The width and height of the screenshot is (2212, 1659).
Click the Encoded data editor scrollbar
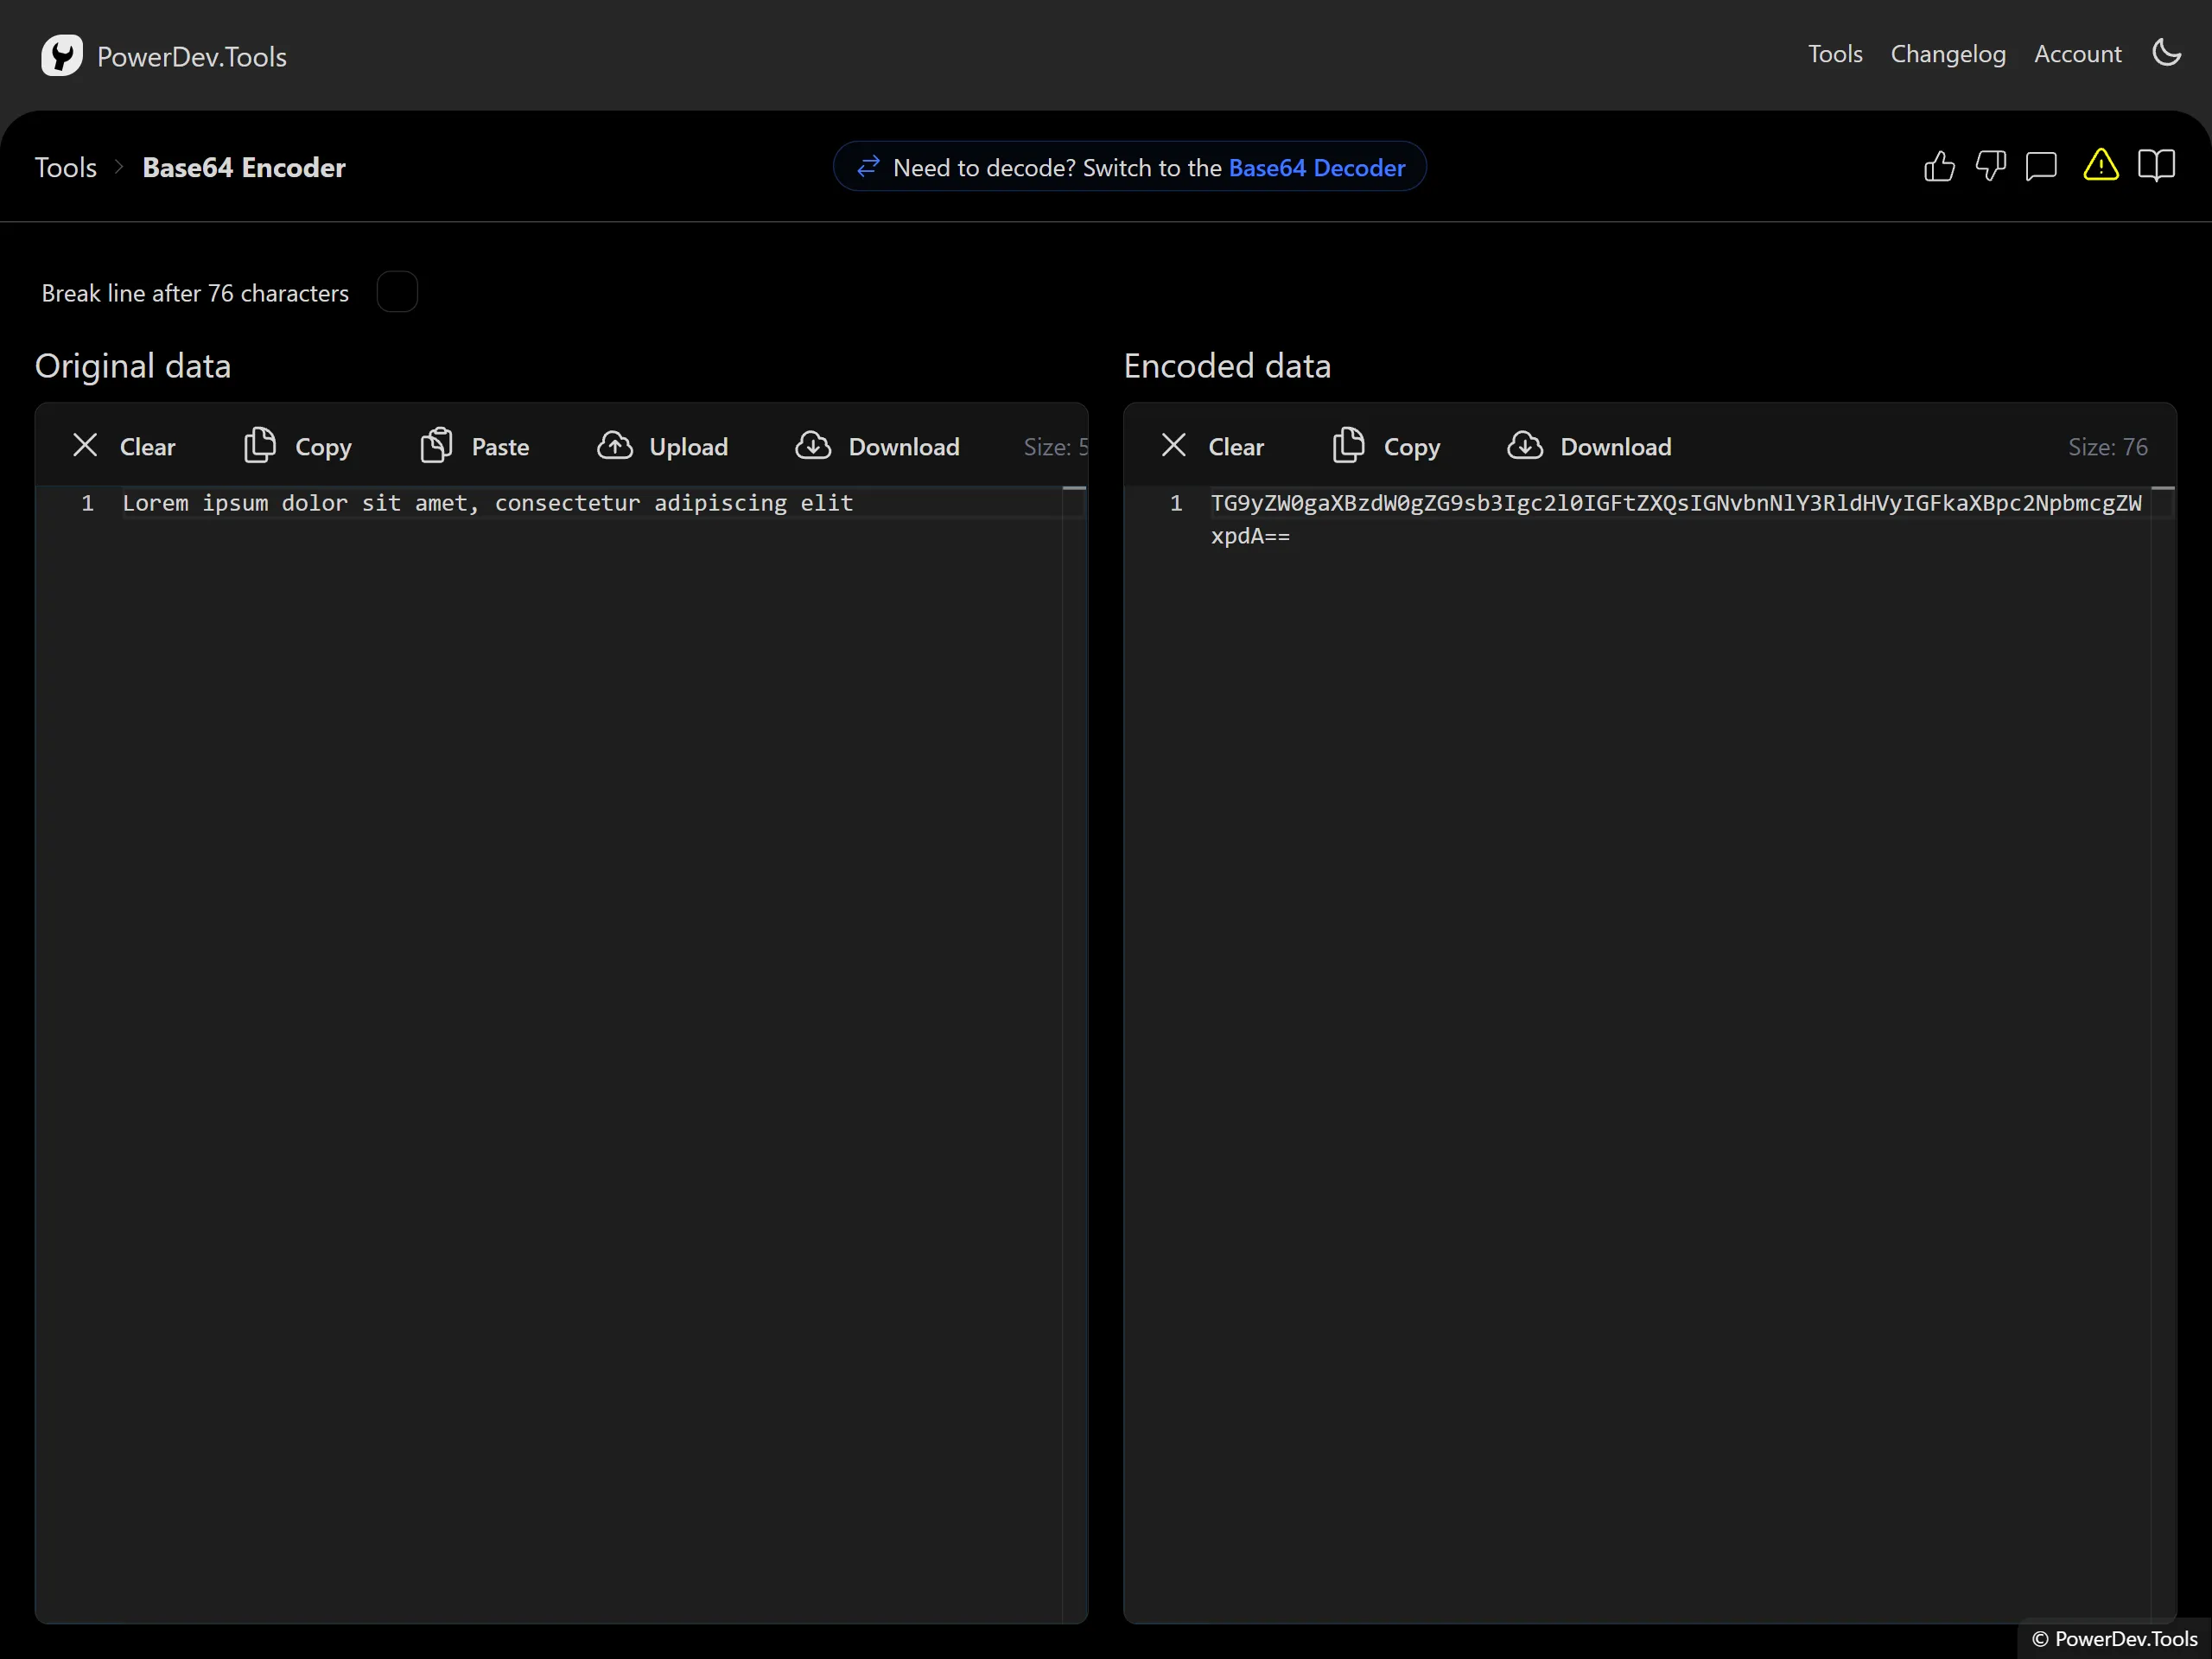[x=2163, y=1054]
